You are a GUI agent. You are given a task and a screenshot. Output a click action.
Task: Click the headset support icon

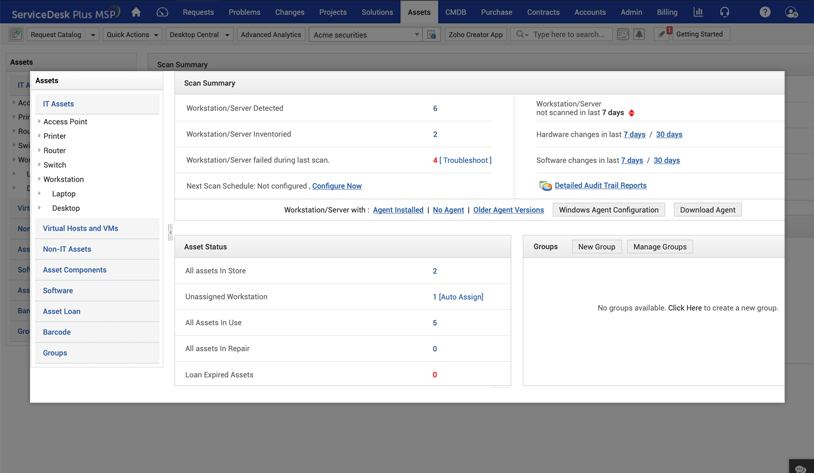725,12
